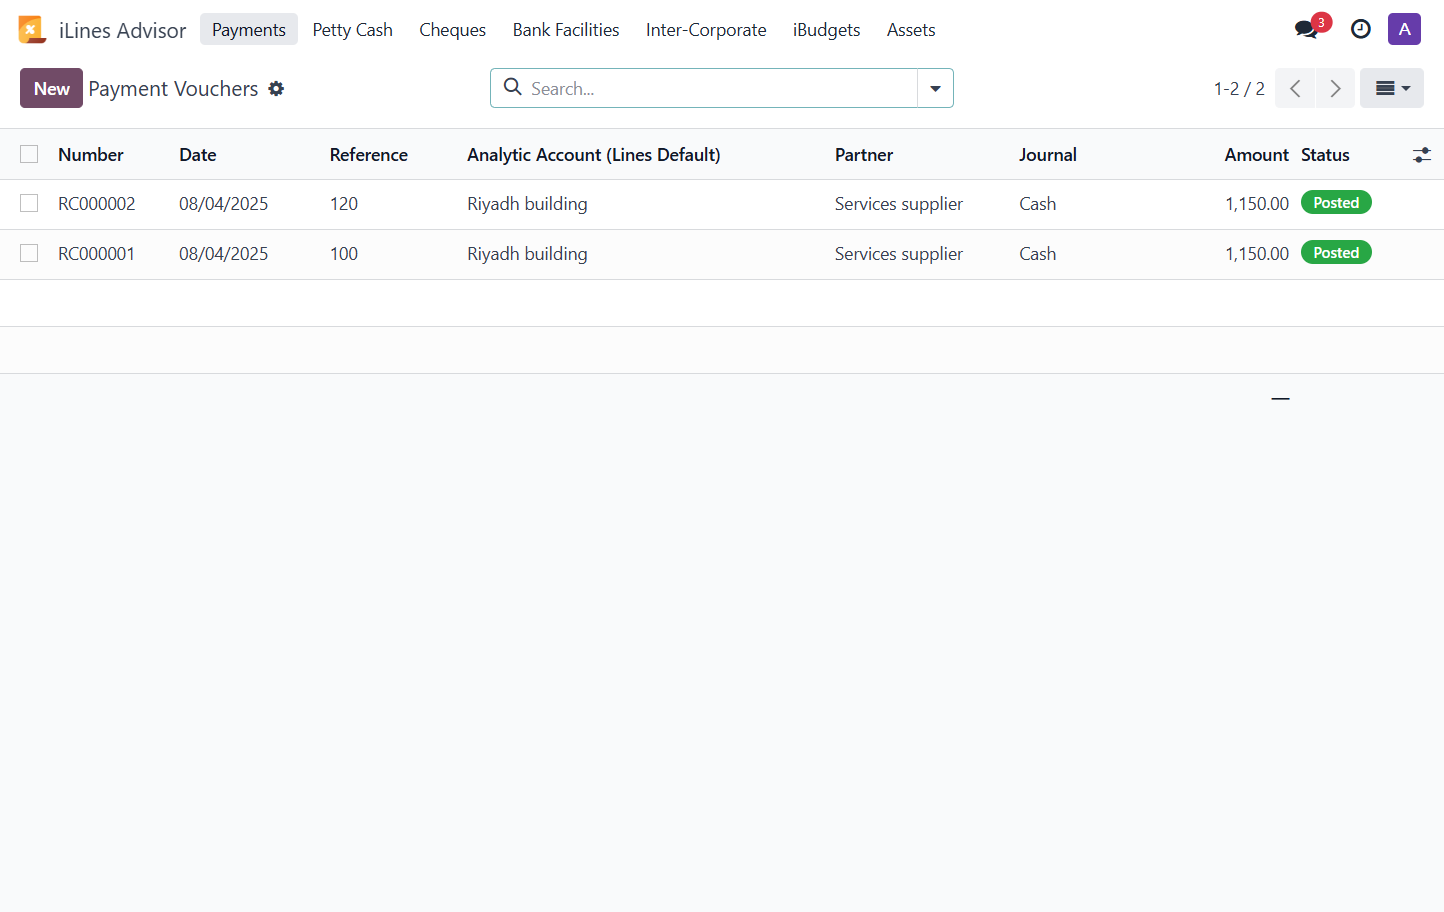Open voucher RC000001
The image size is (1444, 912).
click(x=96, y=253)
